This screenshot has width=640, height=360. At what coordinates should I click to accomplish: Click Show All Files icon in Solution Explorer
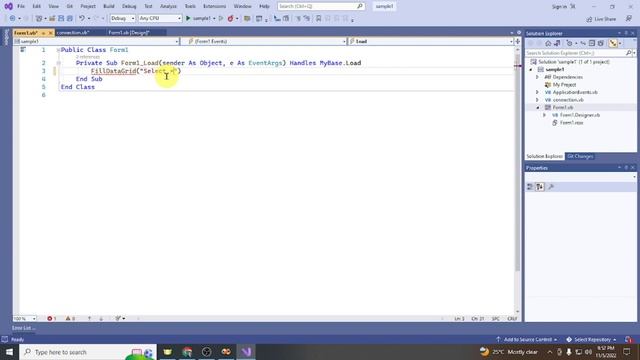coord(600,43)
